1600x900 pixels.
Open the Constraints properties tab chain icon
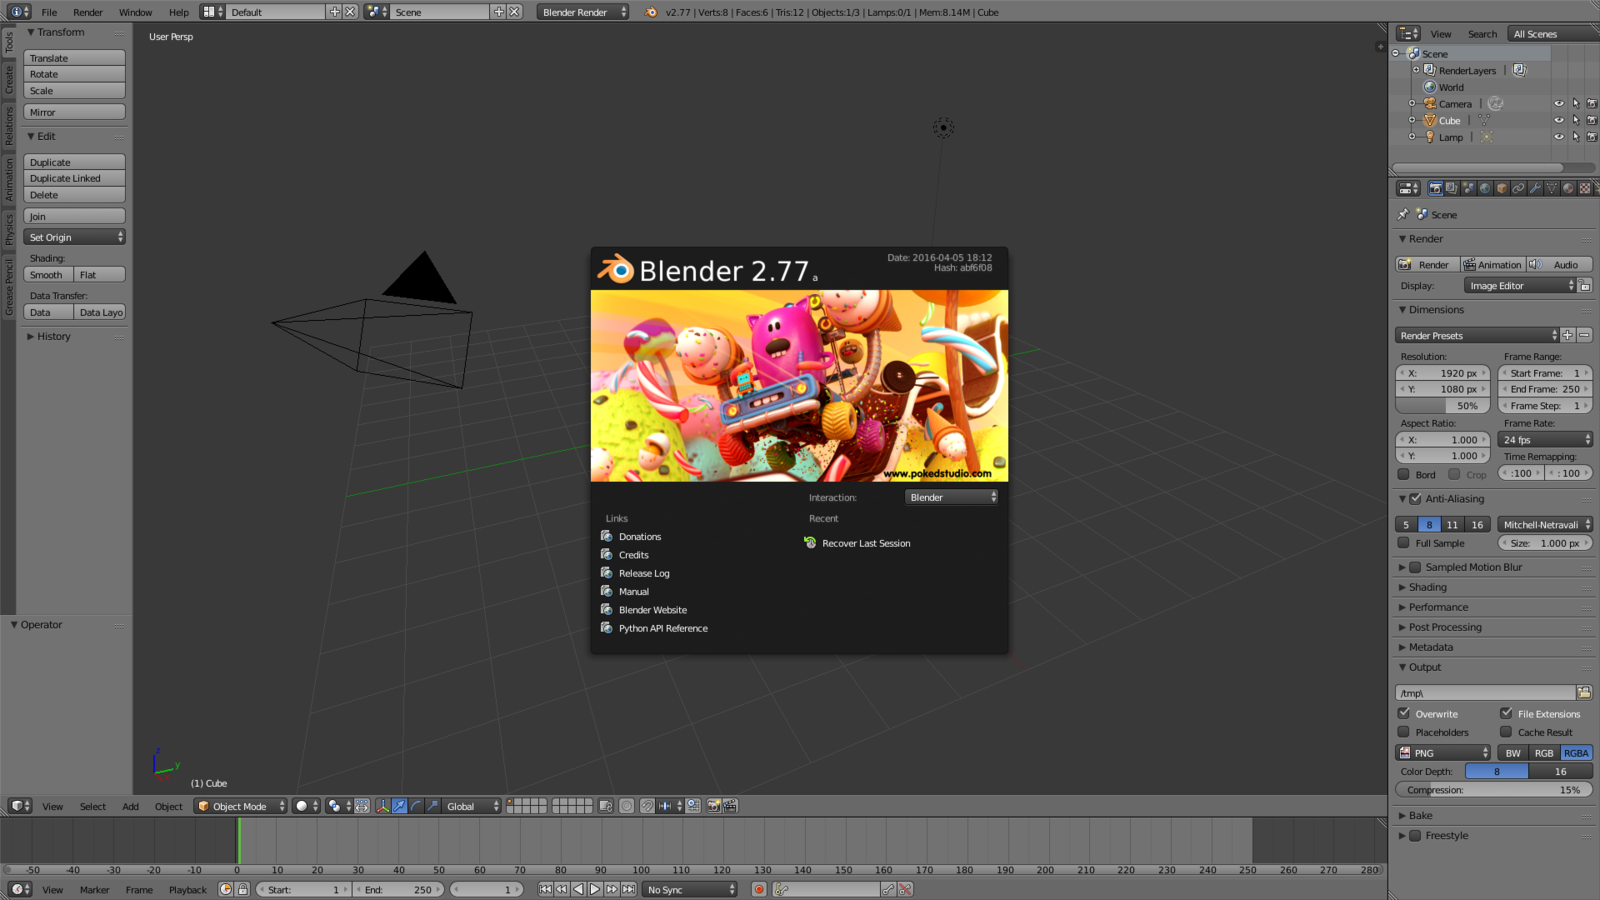point(1518,188)
